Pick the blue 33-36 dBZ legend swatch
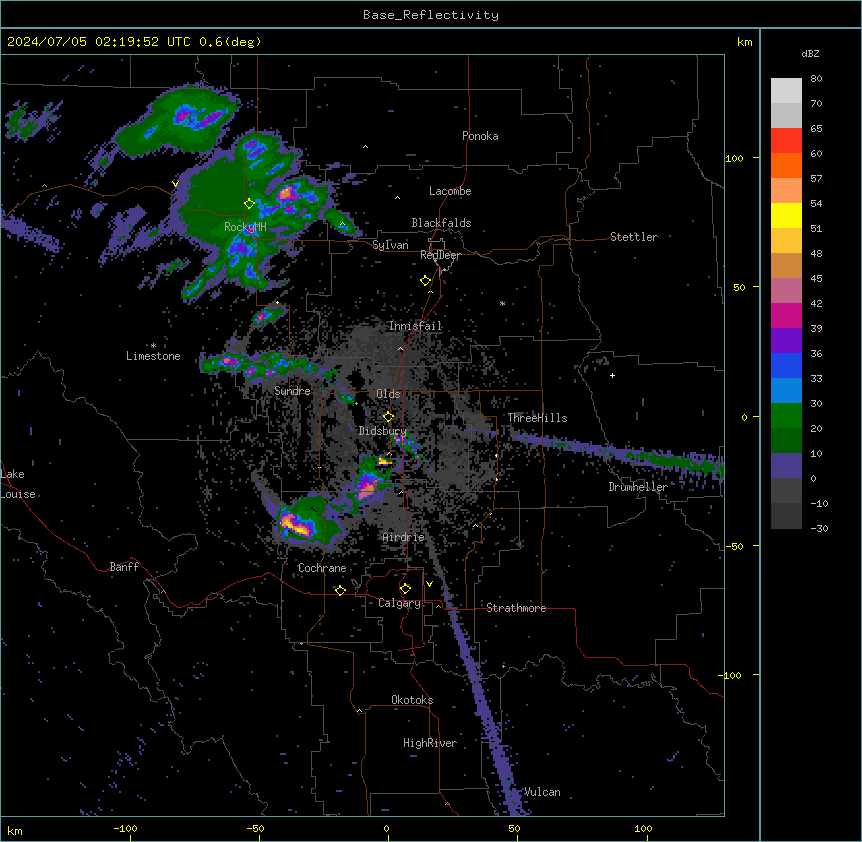 [x=786, y=365]
